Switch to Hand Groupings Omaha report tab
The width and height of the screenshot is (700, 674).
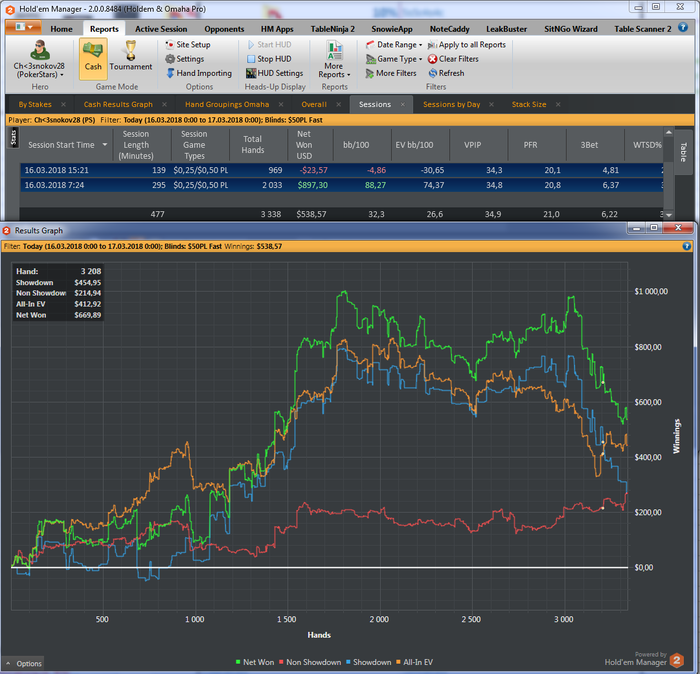[227, 104]
